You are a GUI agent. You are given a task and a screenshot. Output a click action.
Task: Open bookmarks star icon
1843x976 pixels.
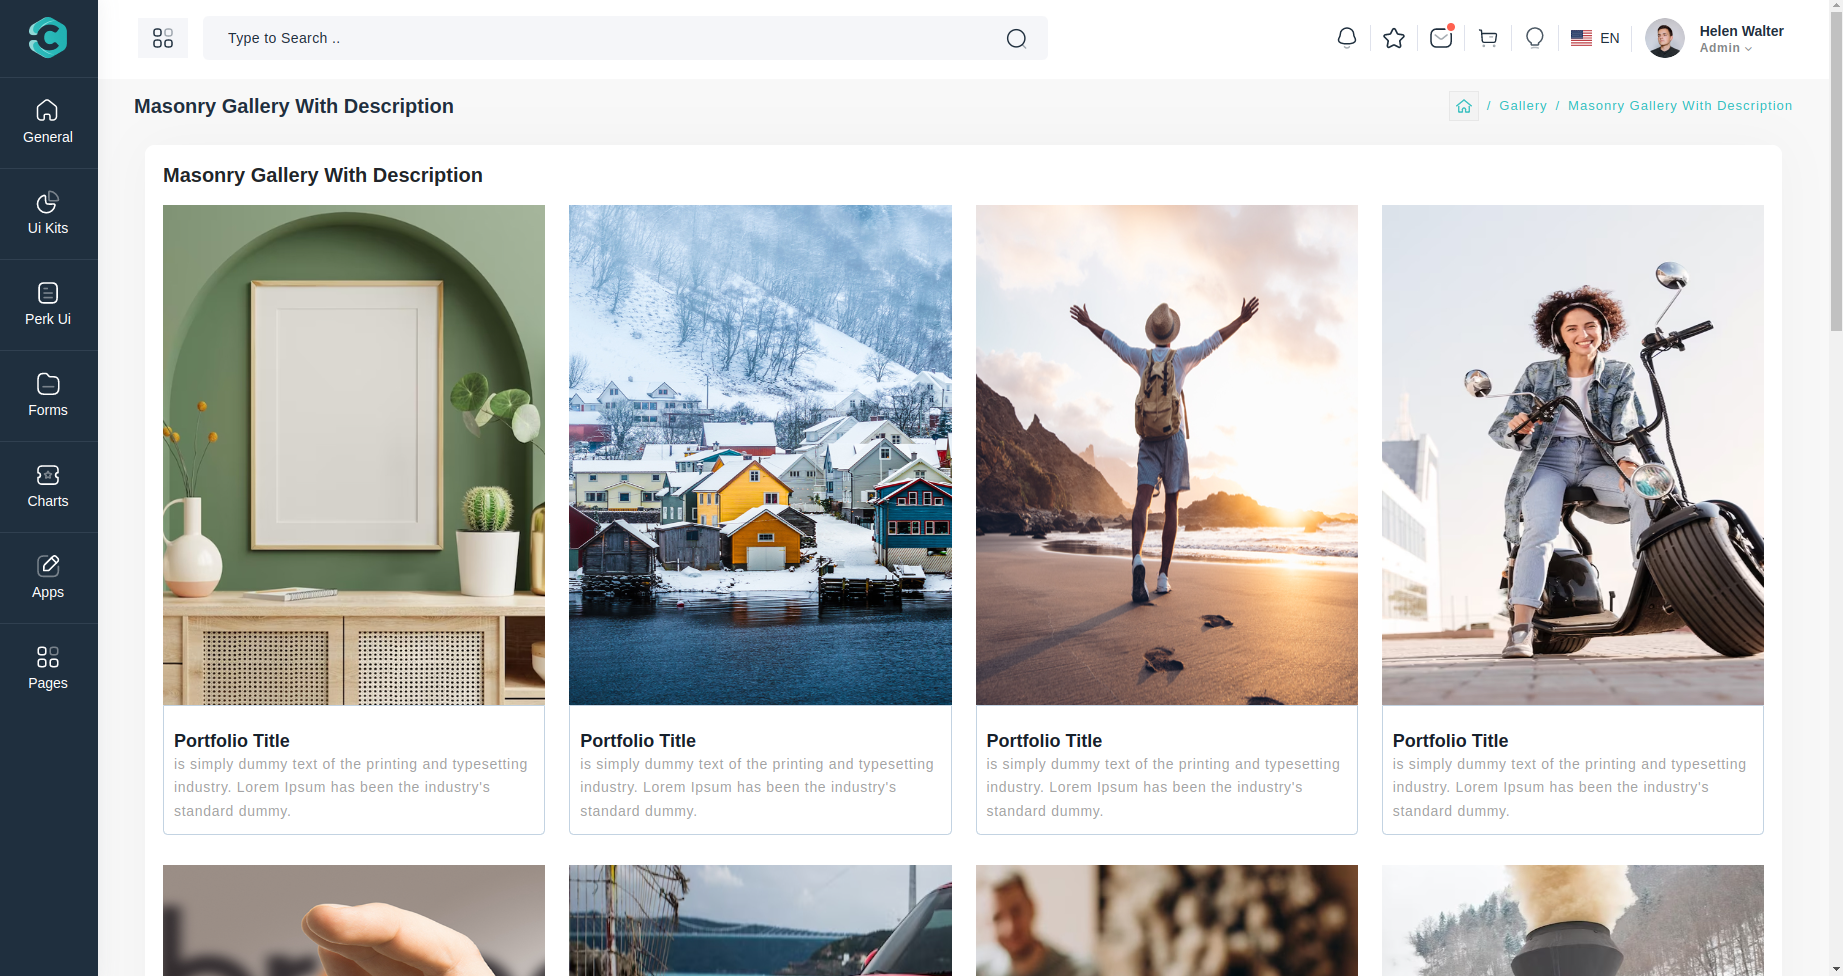1394,38
